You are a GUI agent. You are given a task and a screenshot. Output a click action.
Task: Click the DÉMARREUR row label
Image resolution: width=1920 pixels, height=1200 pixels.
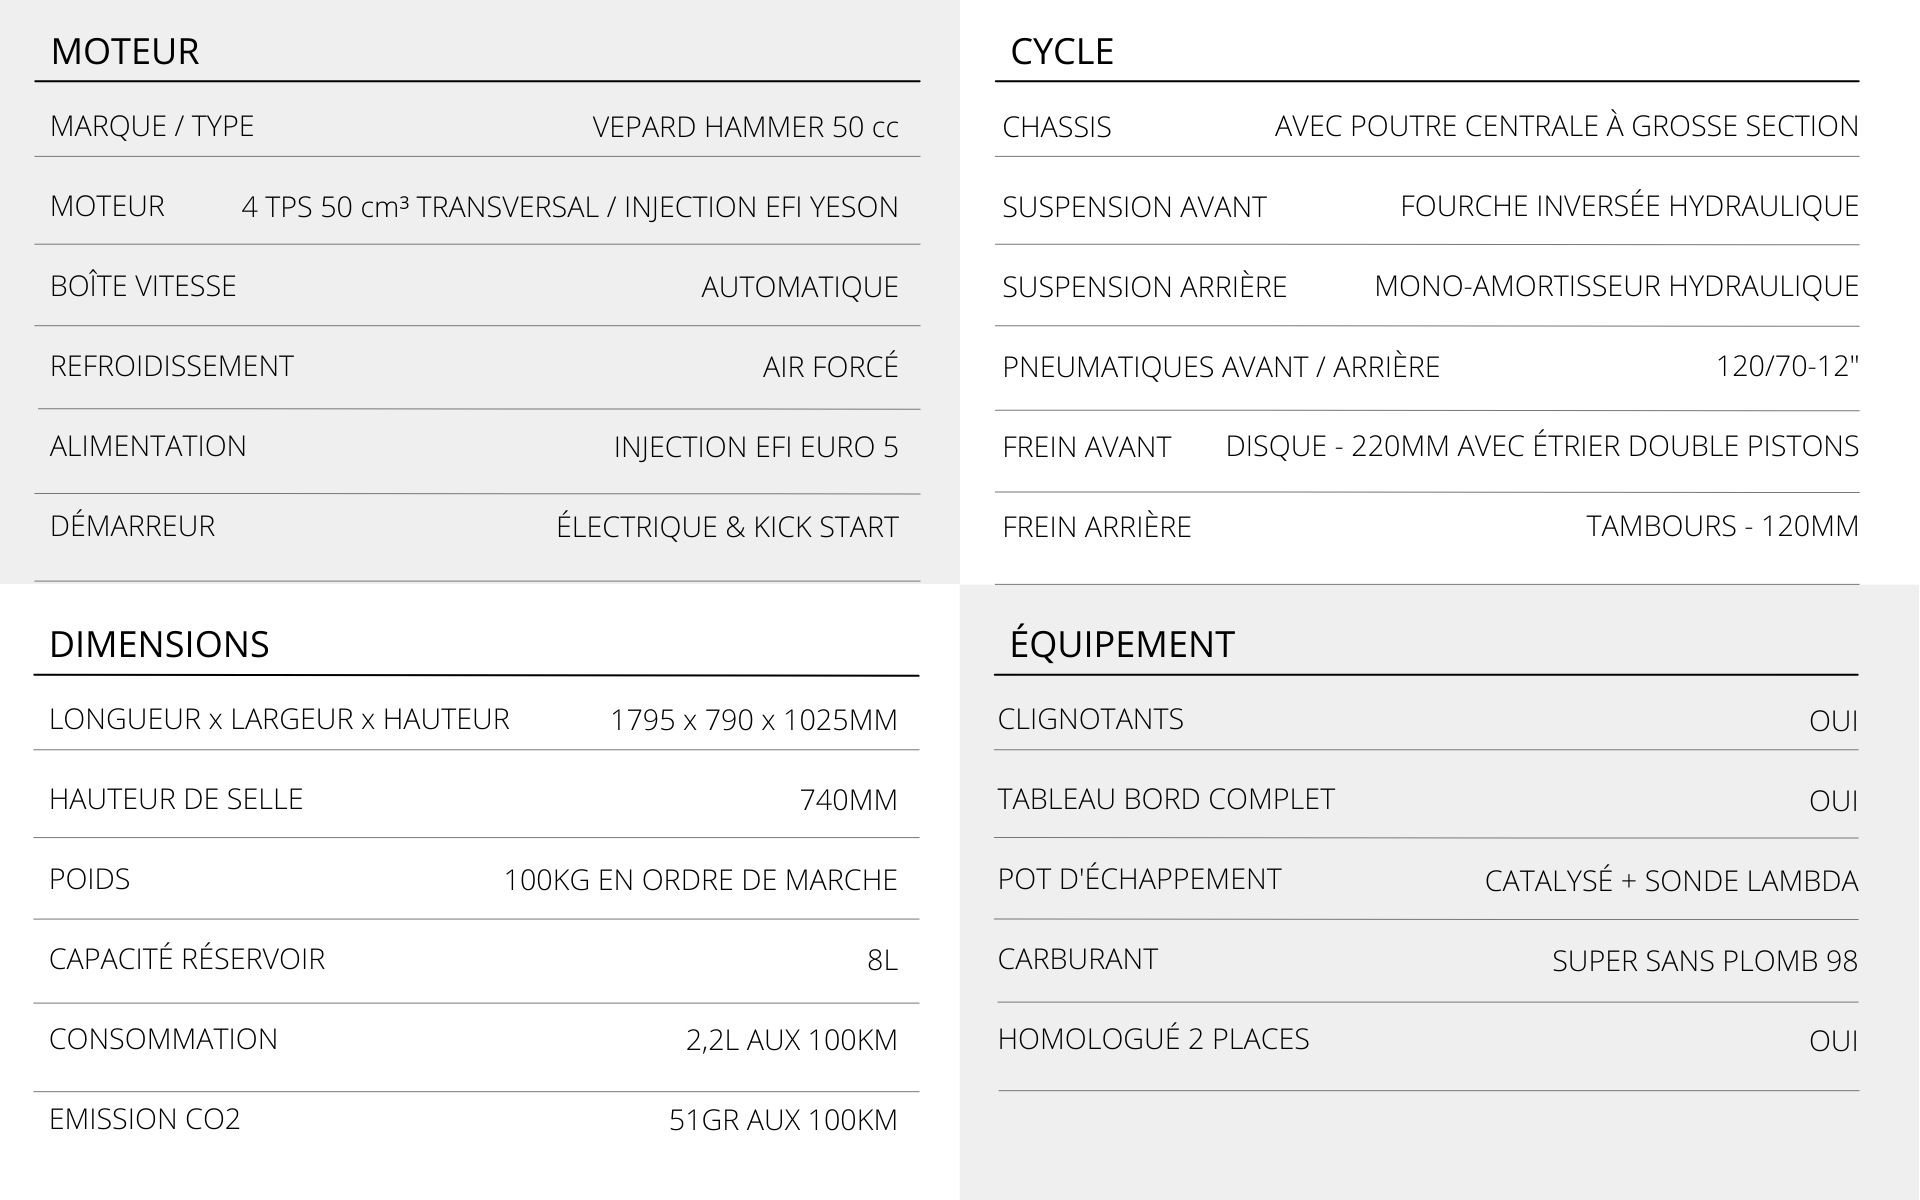click(x=132, y=526)
